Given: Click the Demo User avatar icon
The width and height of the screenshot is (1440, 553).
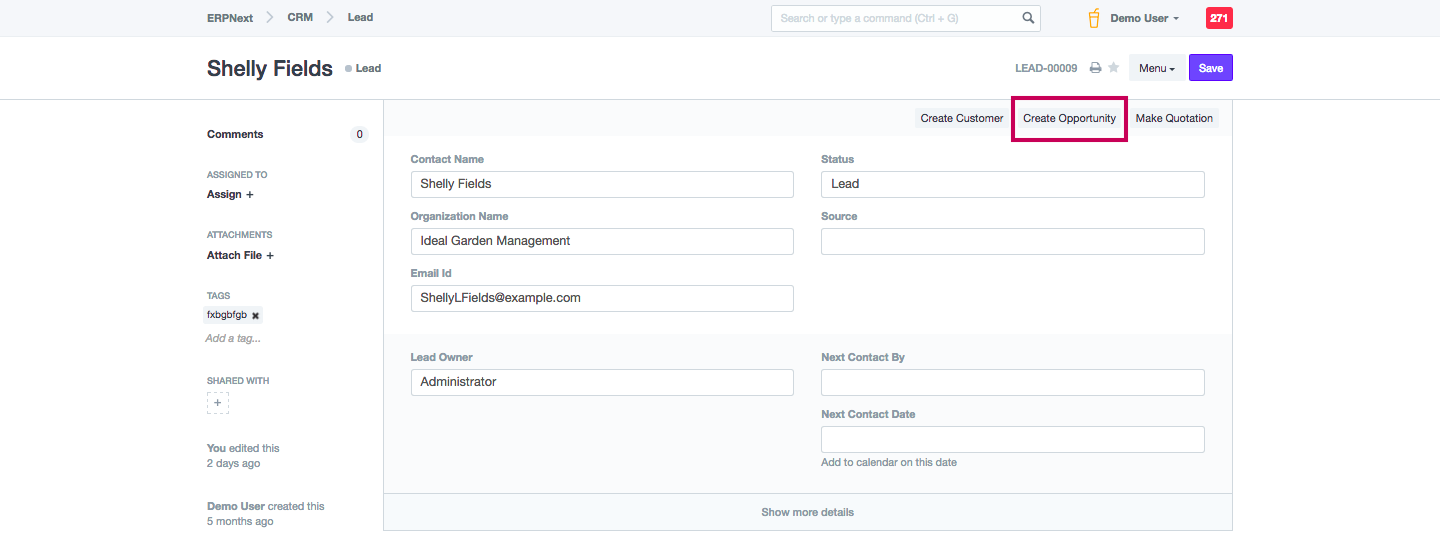Looking at the screenshot, I should [1094, 18].
